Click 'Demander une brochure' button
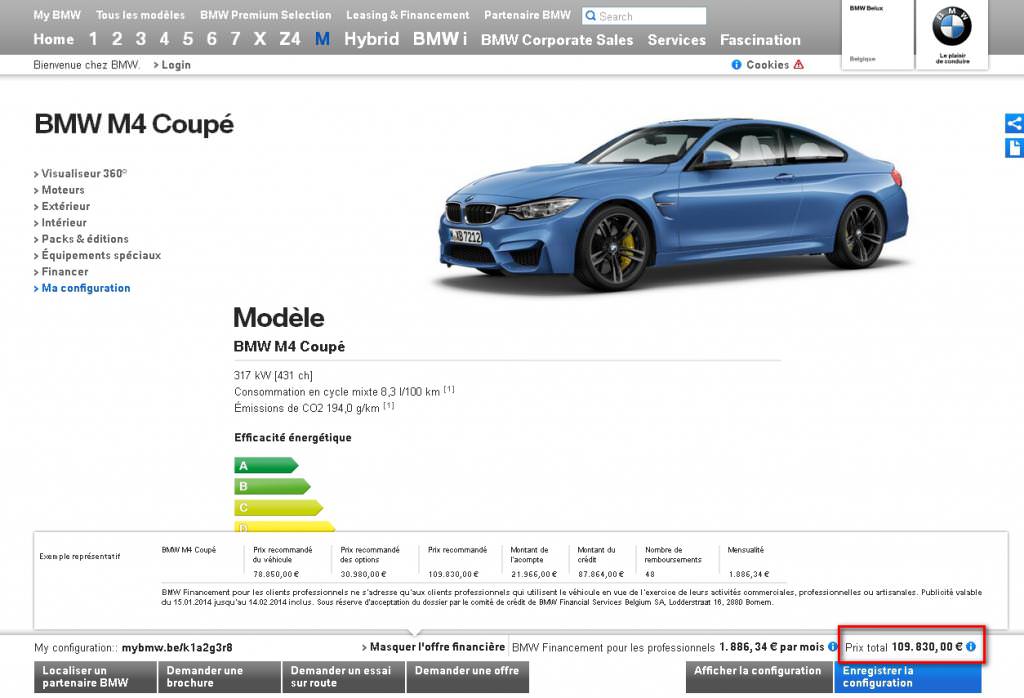 point(219,676)
